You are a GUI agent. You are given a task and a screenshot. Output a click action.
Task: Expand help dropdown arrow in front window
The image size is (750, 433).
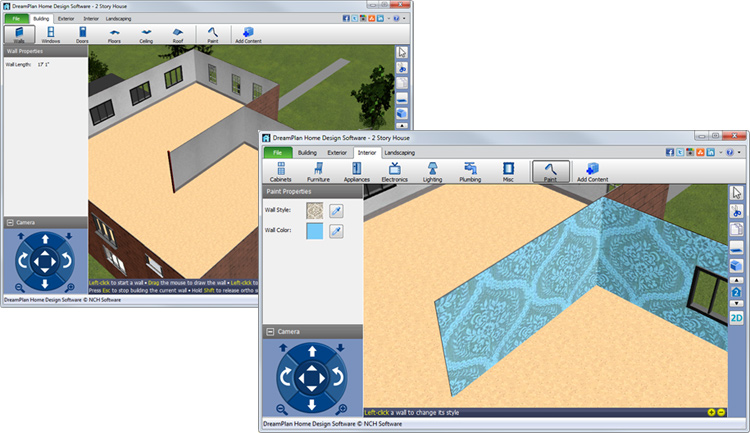click(x=739, y=153)
